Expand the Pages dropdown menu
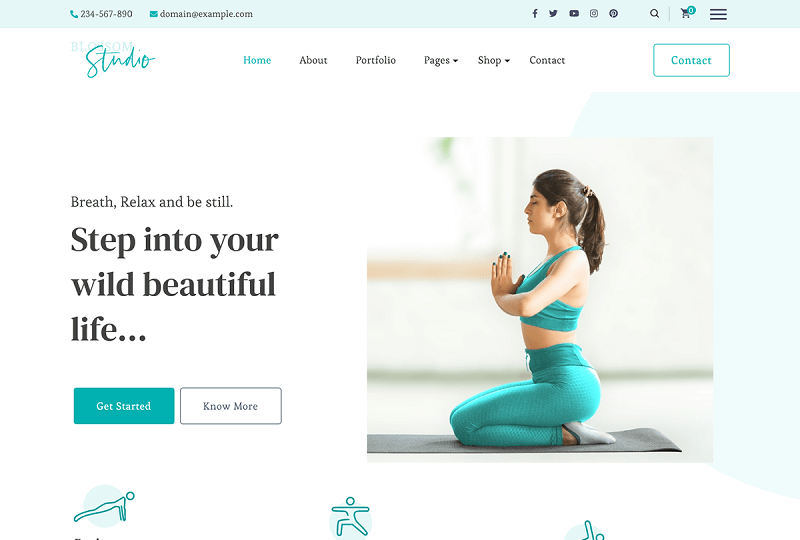 (441, 60)
